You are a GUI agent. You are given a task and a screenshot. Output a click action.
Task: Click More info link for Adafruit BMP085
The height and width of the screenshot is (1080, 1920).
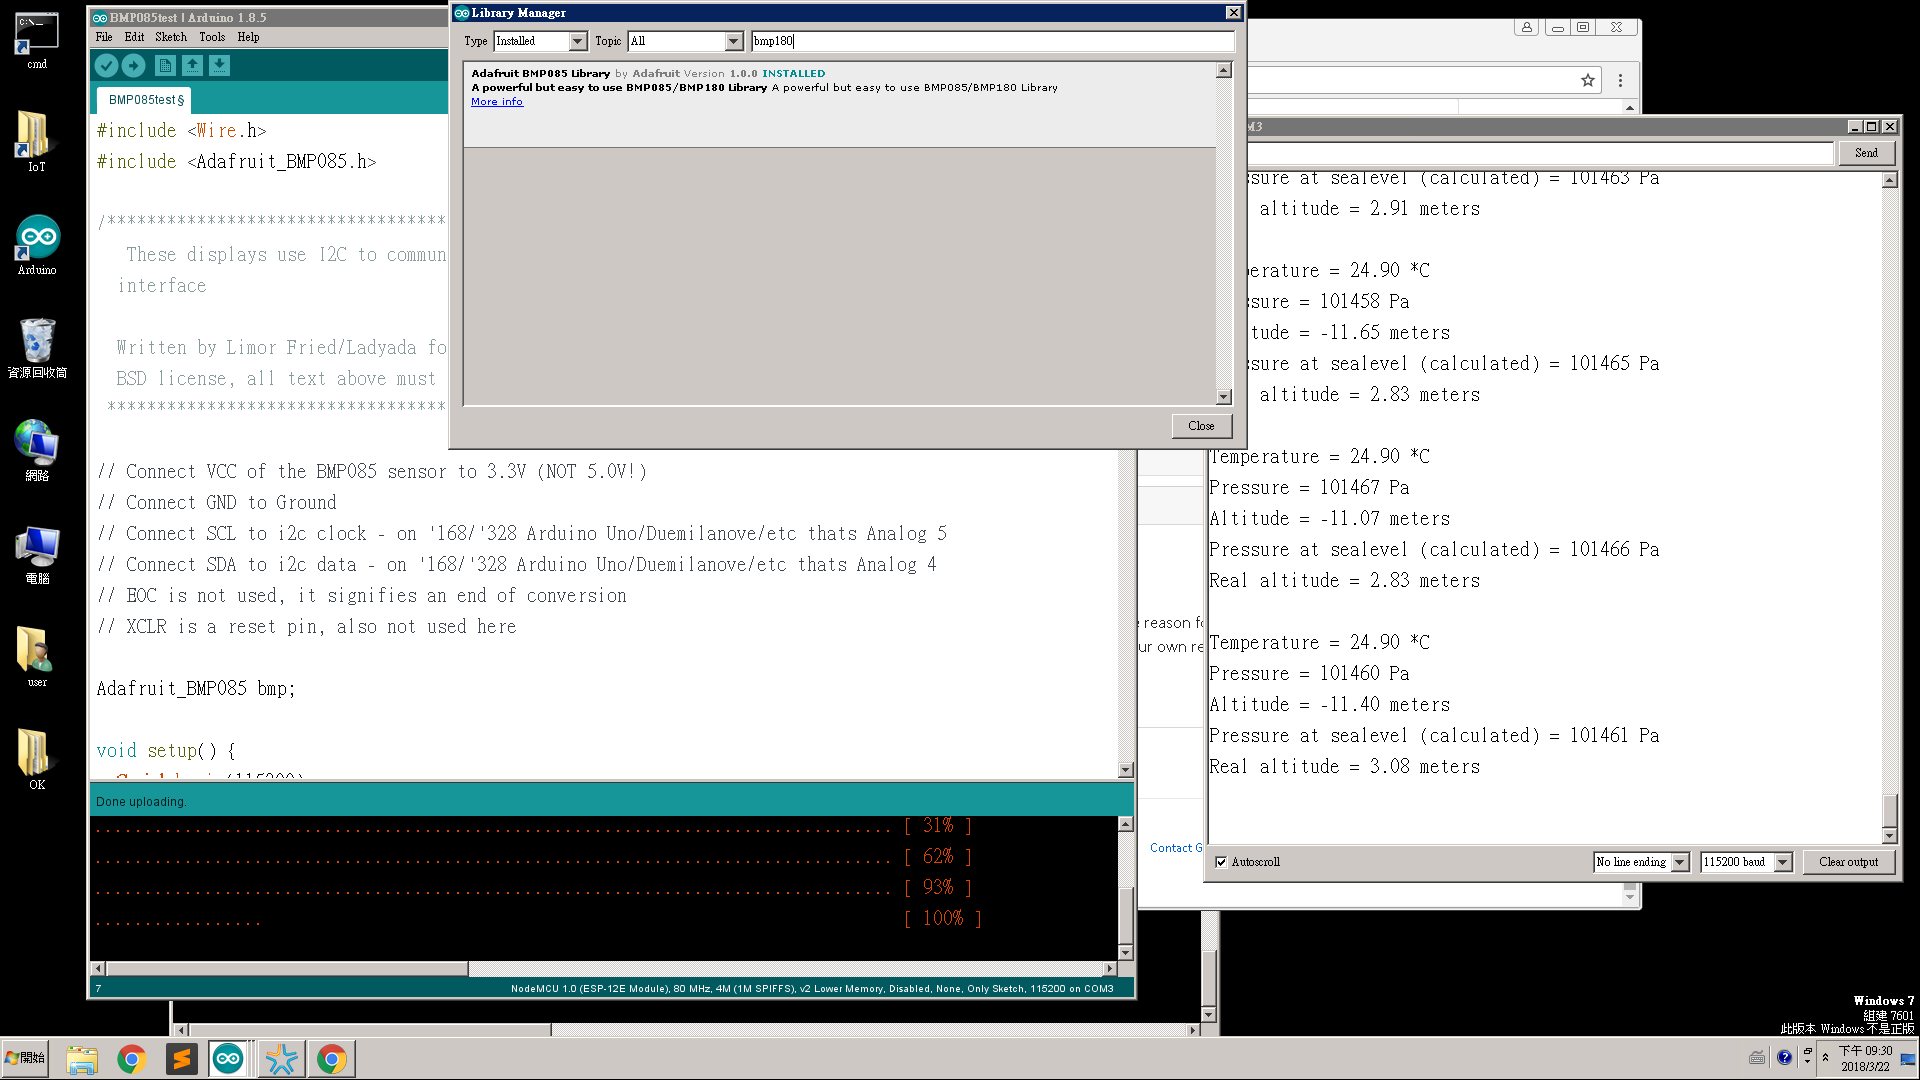[497, 102]
